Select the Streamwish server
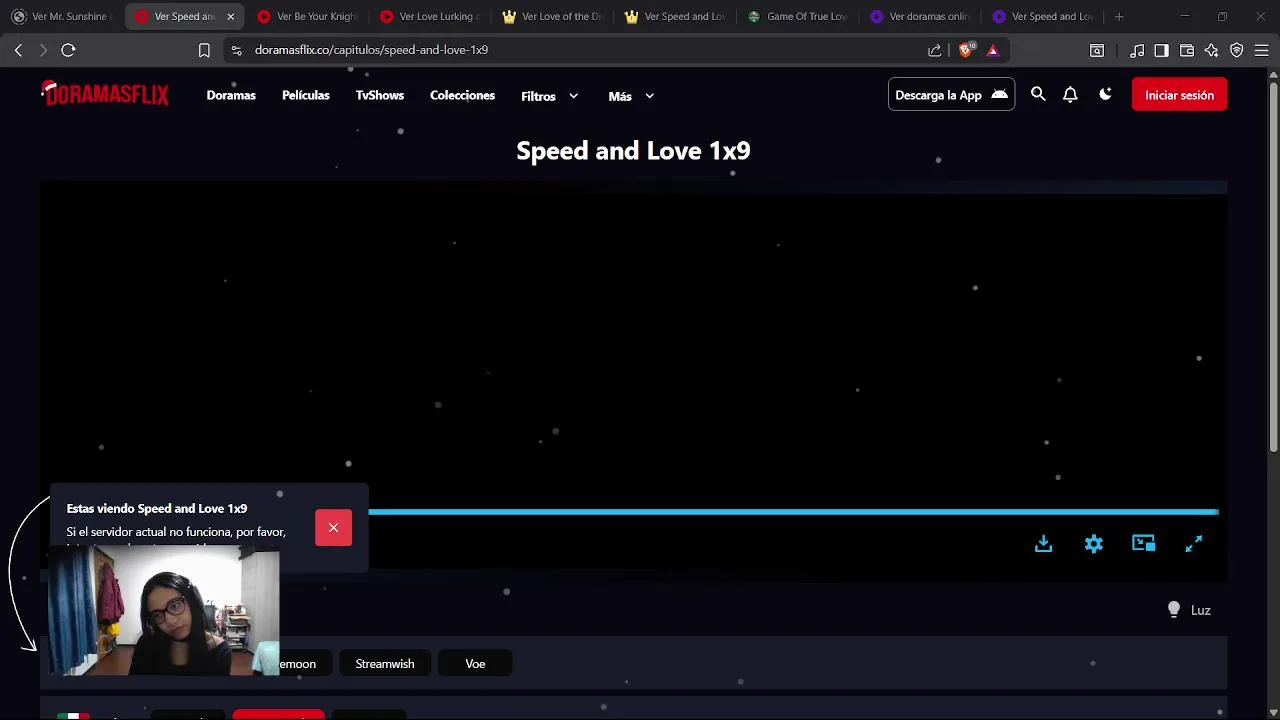 pos(385,664)
